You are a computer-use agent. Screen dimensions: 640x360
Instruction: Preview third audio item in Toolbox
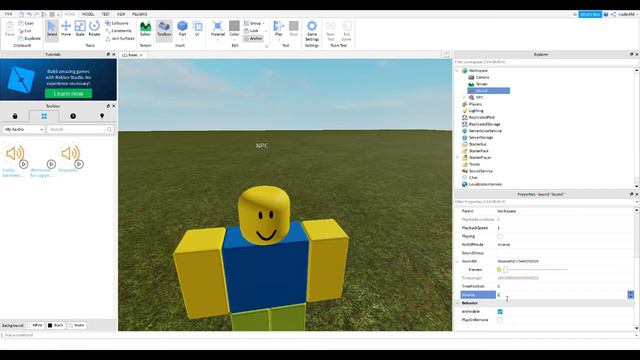[x=79, y=164]
